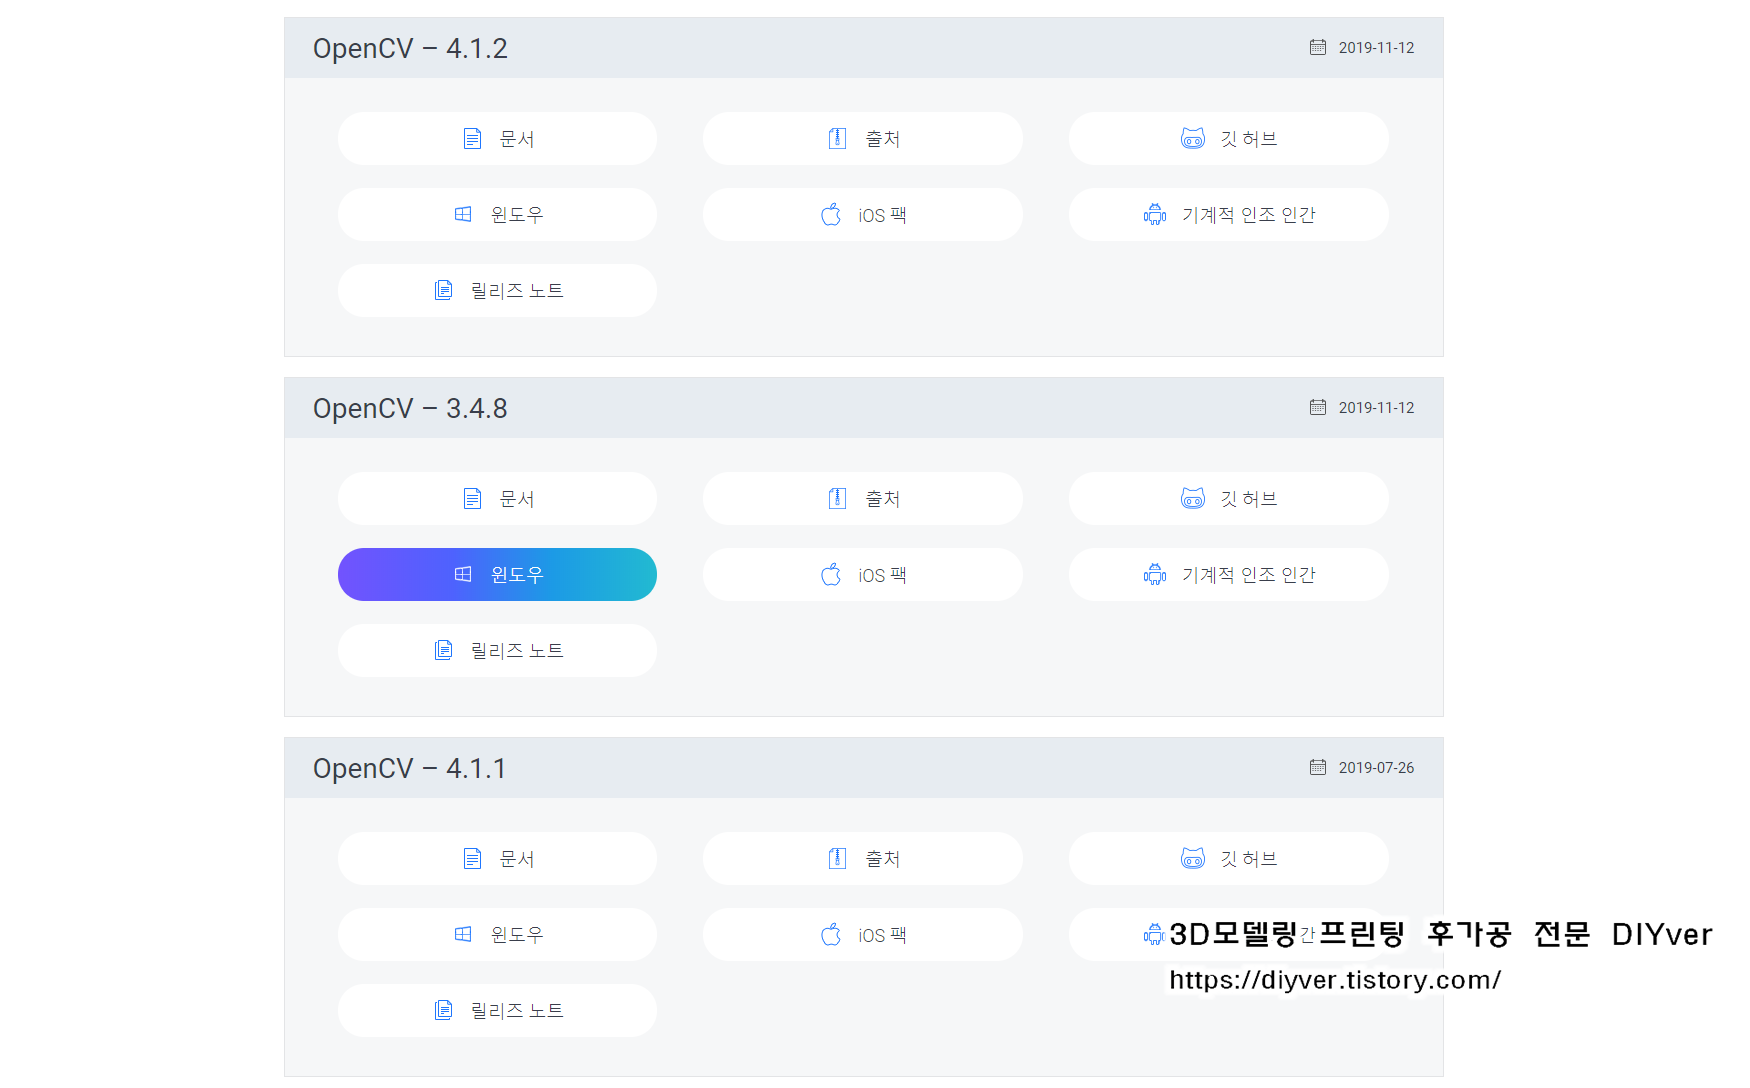Open 문서 label for OpenCV 4.1.2

(x=517, y=139)
